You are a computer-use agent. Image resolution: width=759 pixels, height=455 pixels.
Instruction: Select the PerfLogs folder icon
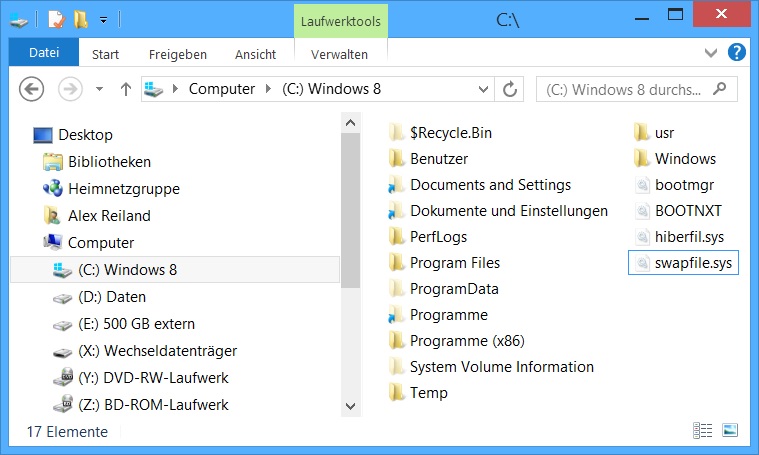[396, 236]
